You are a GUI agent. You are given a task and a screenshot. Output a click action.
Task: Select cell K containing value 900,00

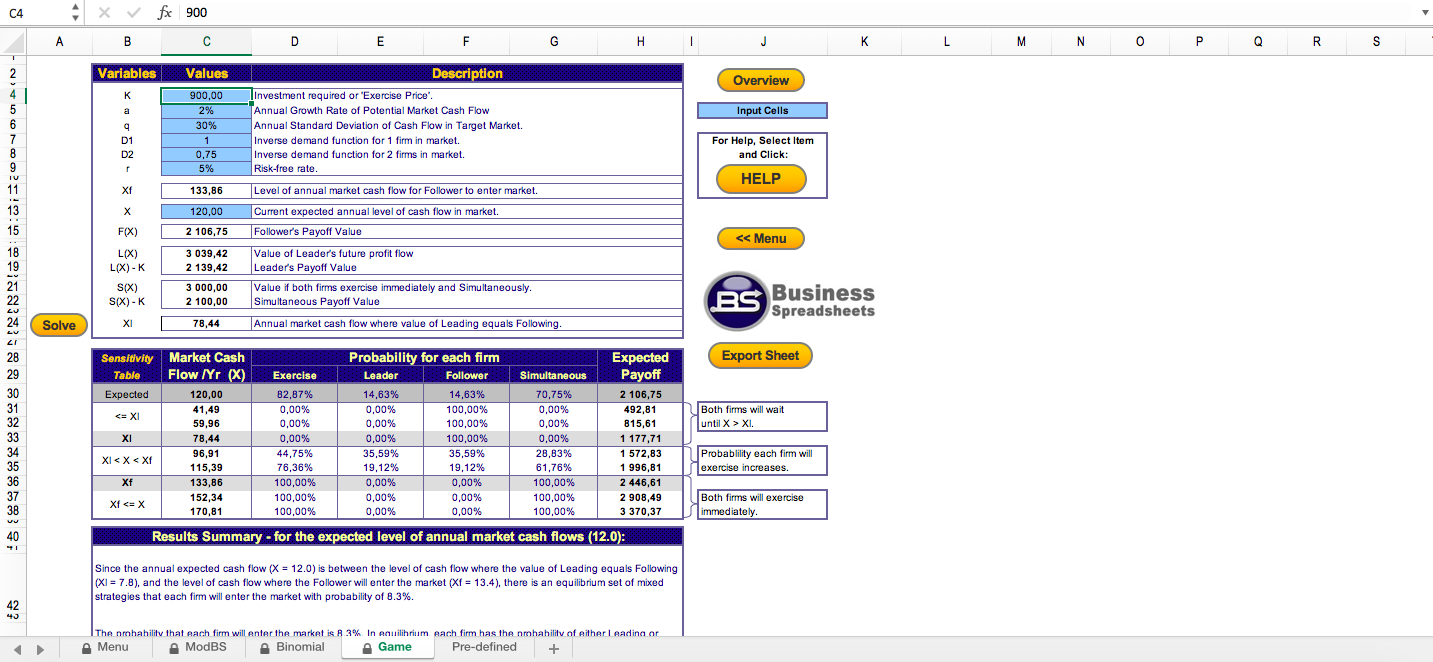tap(205, 95)
